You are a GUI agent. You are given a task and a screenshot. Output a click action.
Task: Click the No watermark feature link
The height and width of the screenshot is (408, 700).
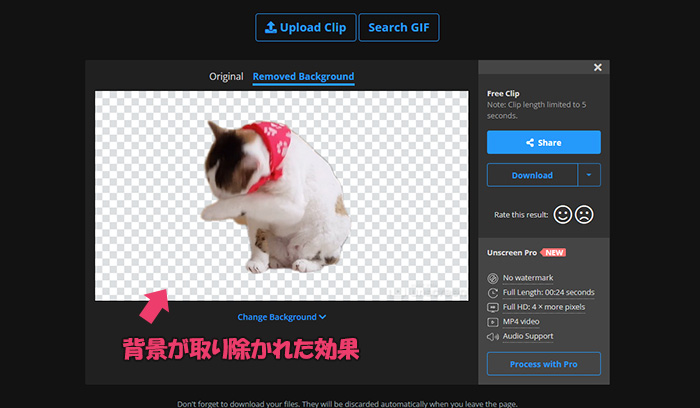tap(528, 278)
